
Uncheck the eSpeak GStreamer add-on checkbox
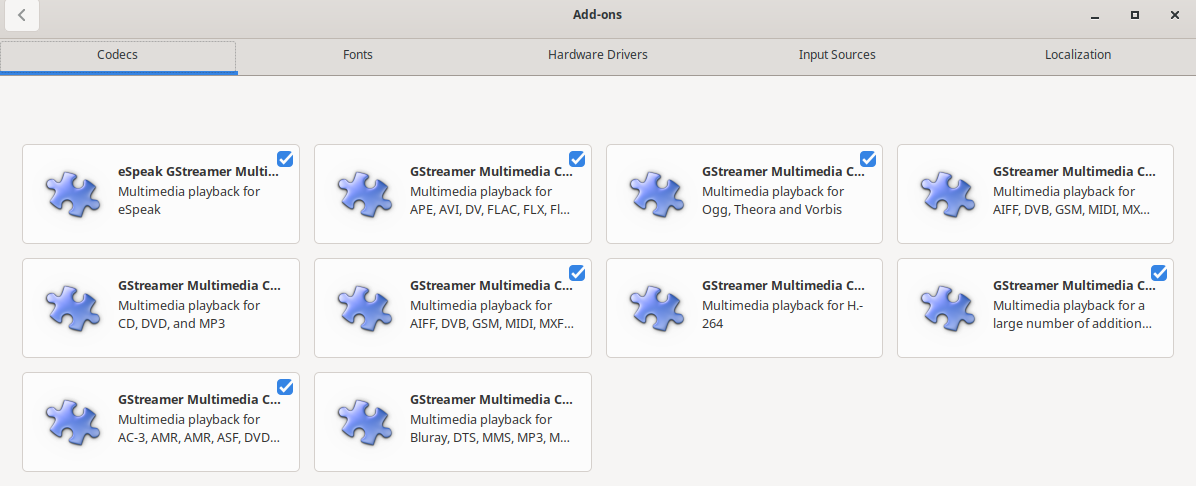(x=285, y=159)
